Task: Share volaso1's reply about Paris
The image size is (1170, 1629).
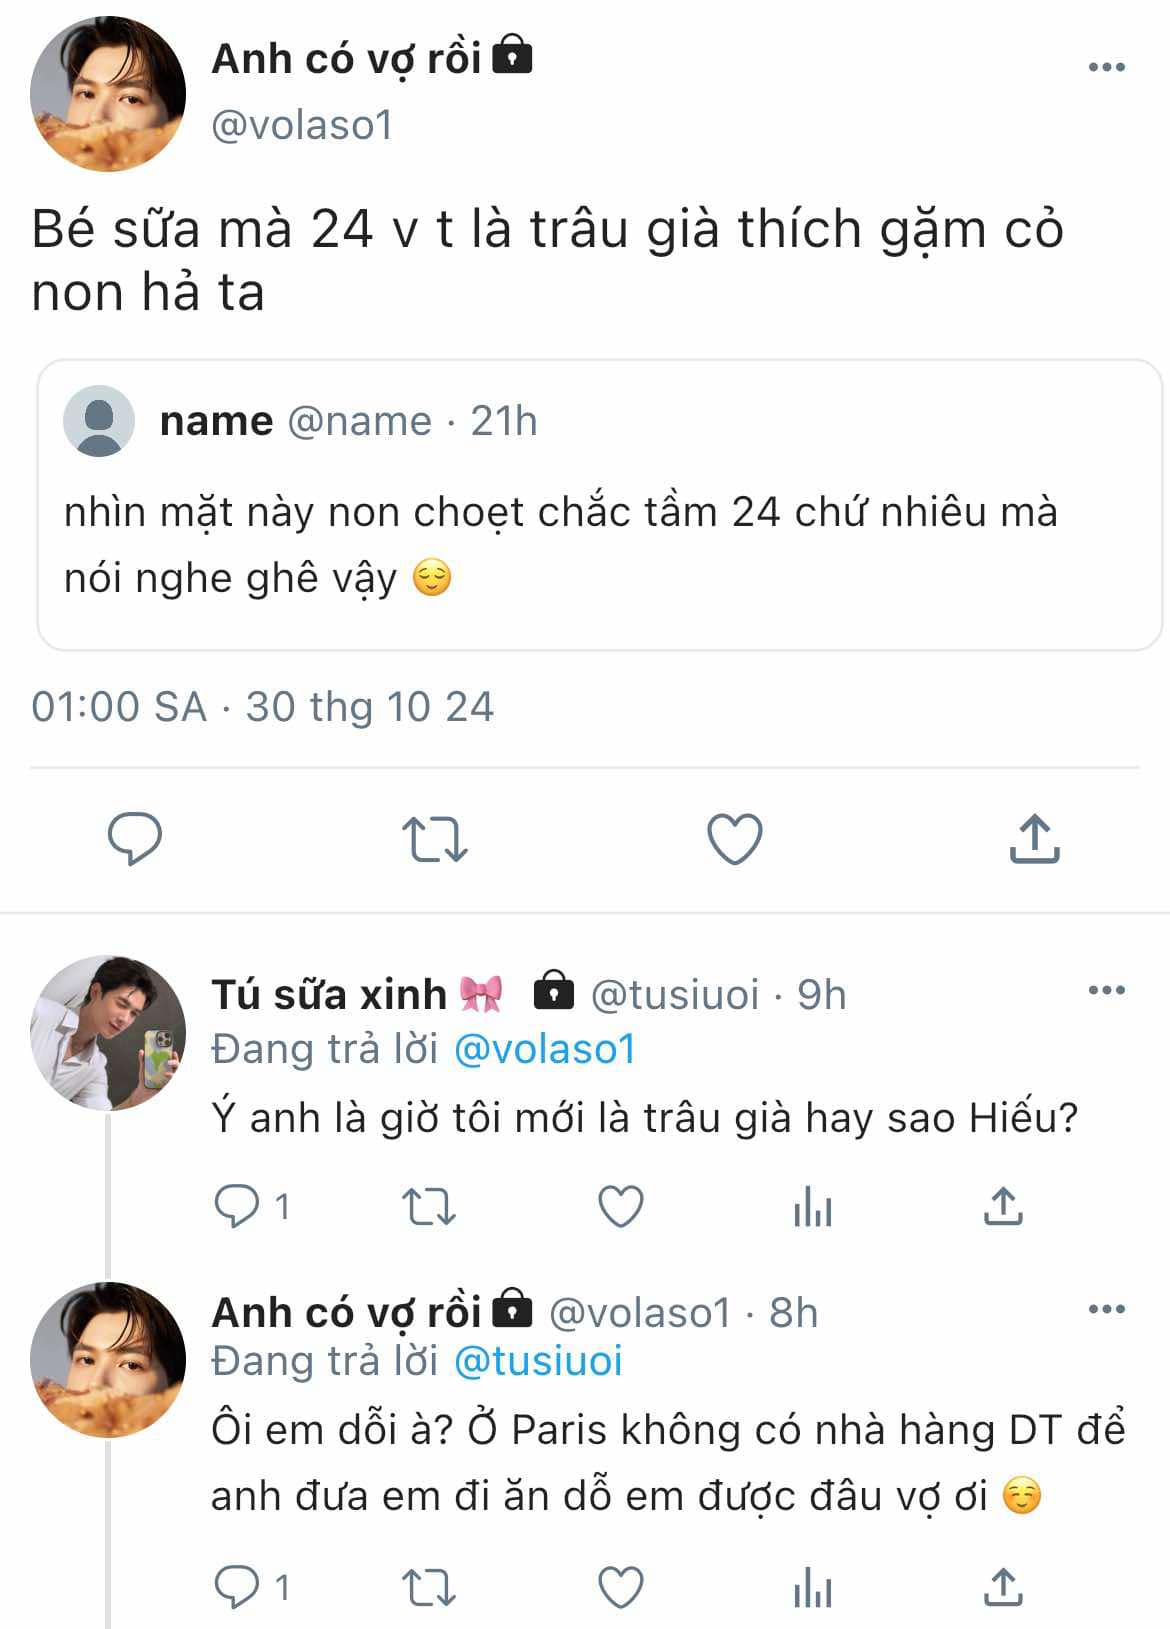Action: click(x=1003, y=1586)
